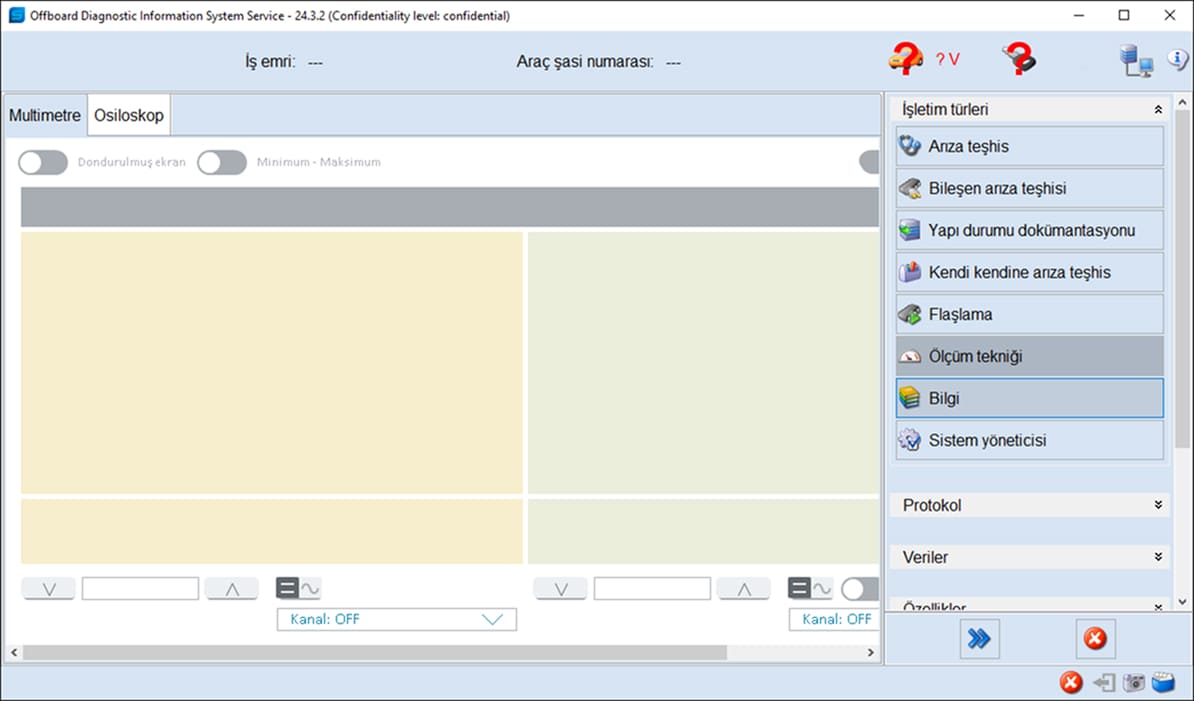Image resolution: width=1194 pixels, height=701 pixels.
Task: Click horizontal scrollbar right arrow
Action: point(871,652)
